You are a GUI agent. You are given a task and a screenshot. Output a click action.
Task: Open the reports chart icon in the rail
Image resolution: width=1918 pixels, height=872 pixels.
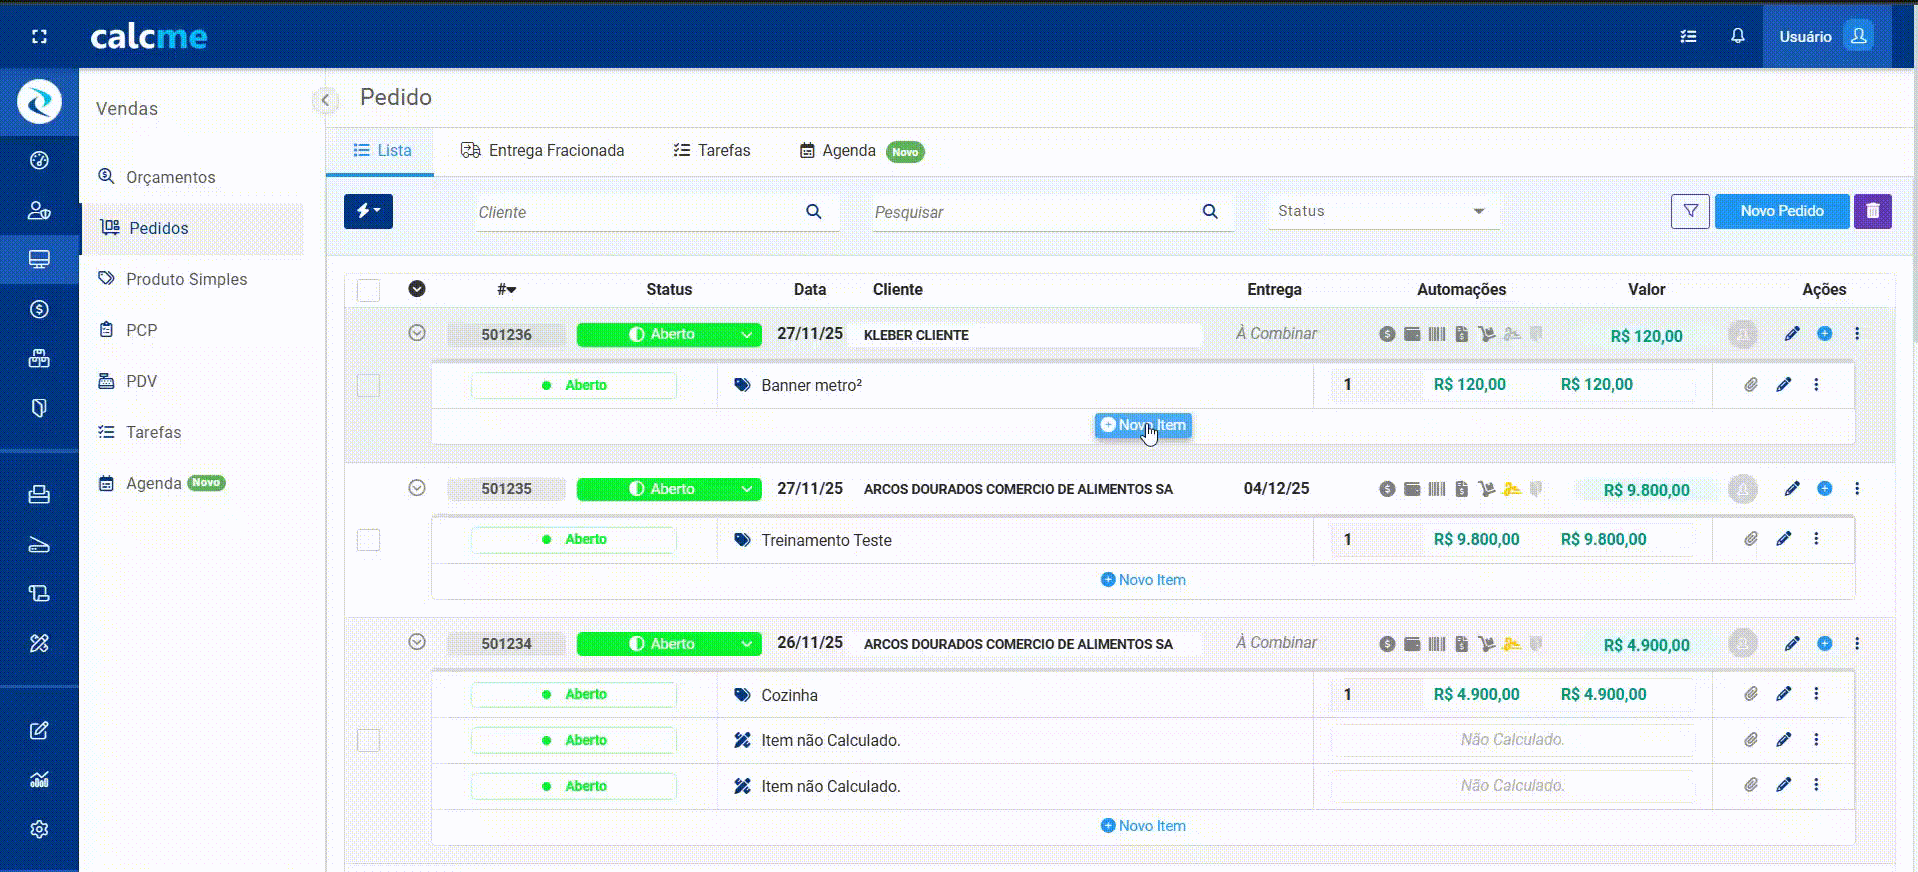coord(39,780)
